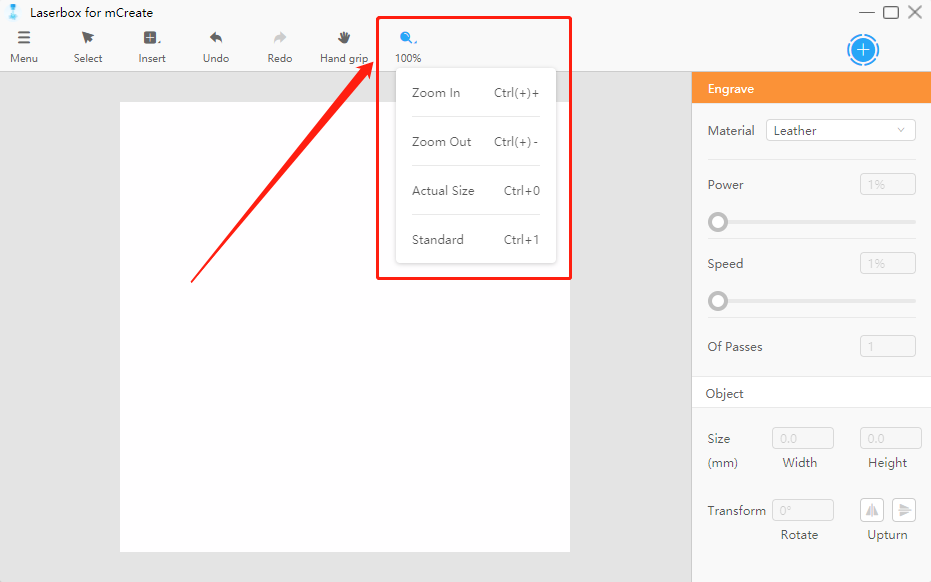931x582 pixels.
Task: Select Actual Size menu entry
Action: tap(476, 191)
